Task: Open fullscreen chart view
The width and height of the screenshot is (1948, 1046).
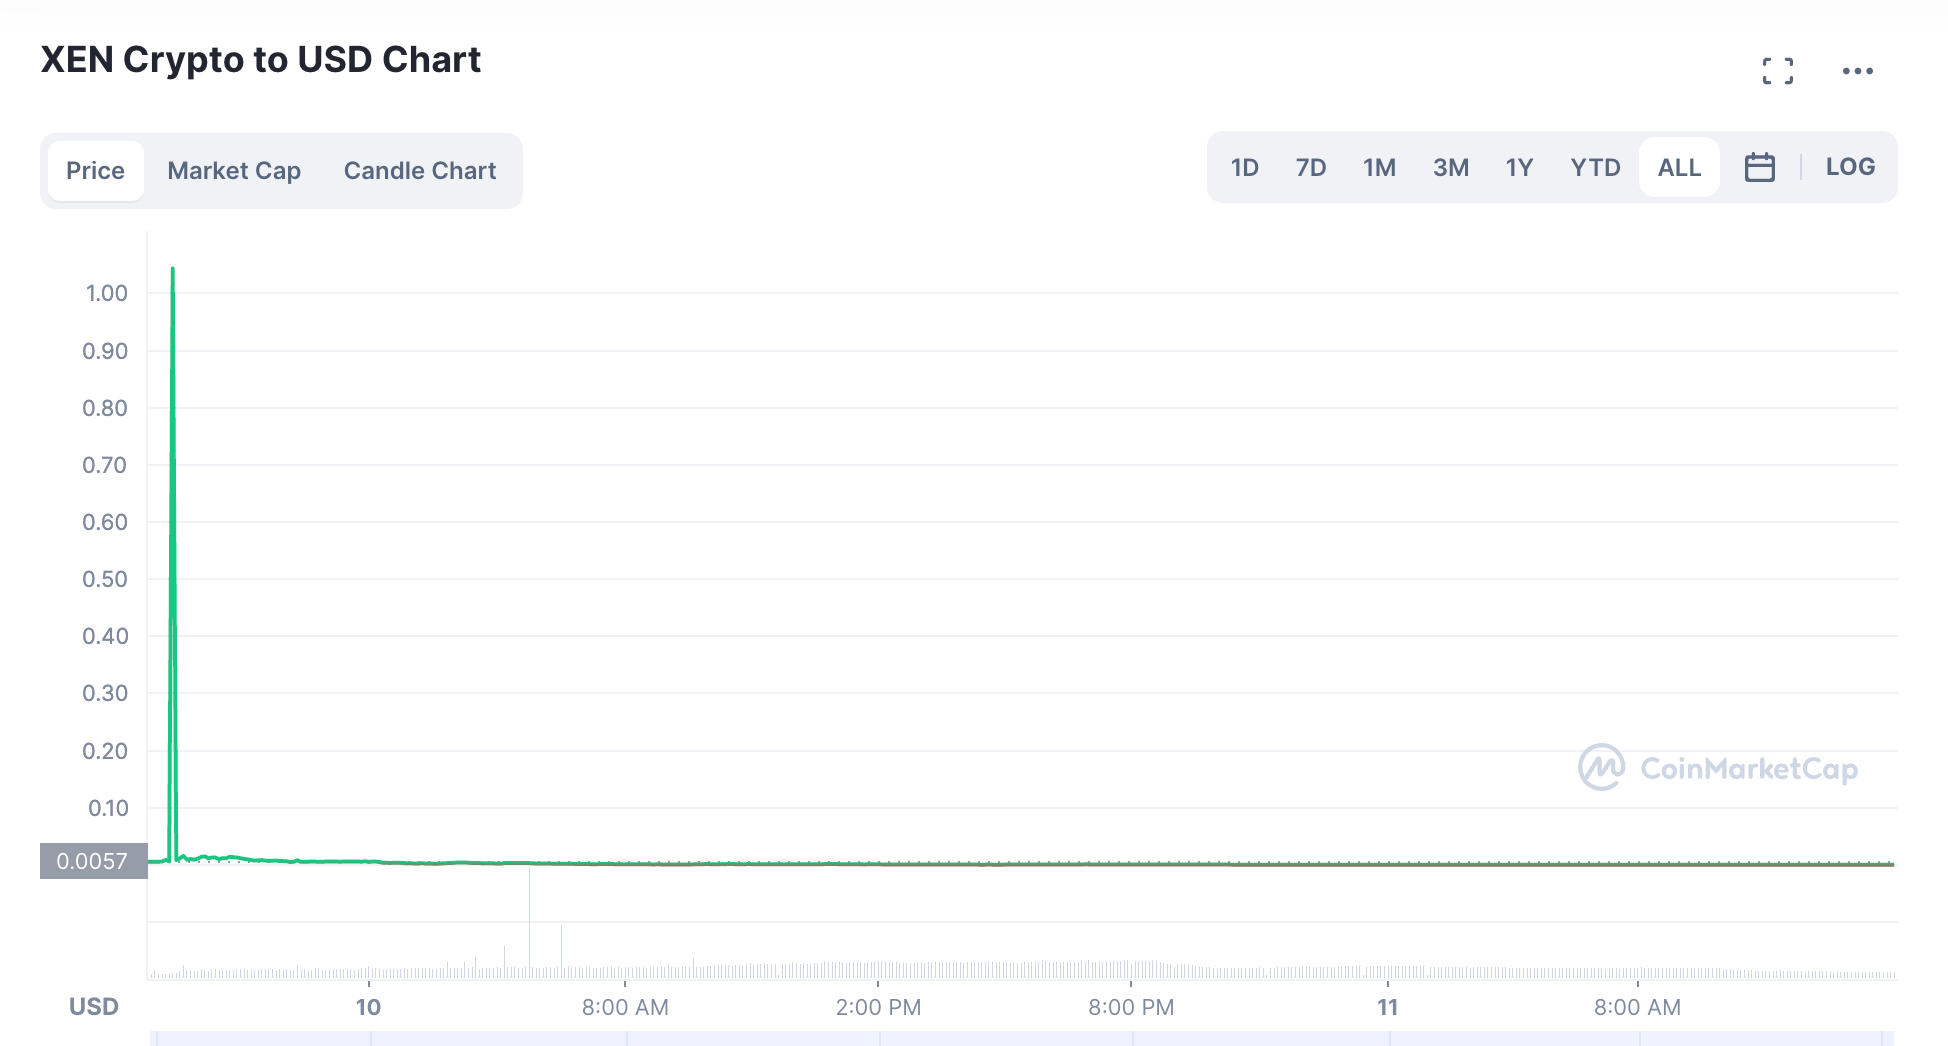Action: tap(1779, 70)
